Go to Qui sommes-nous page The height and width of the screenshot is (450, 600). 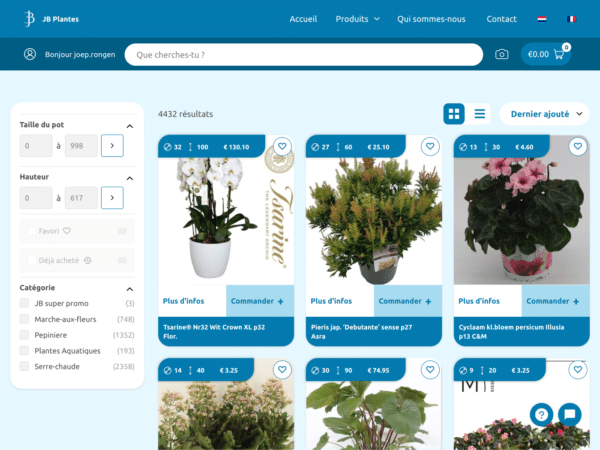(431, 19)
